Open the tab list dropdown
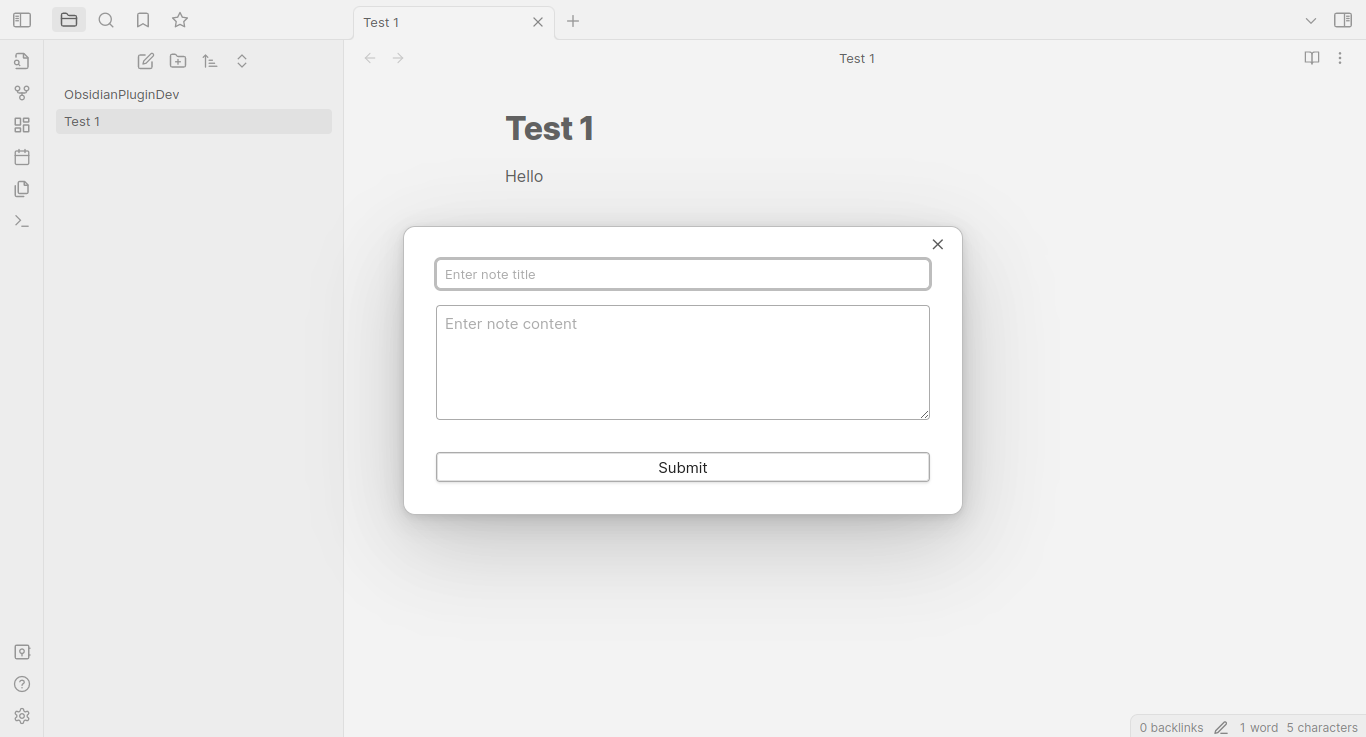The width and height of the screenshot is (1366, 737). point(1311,19)
